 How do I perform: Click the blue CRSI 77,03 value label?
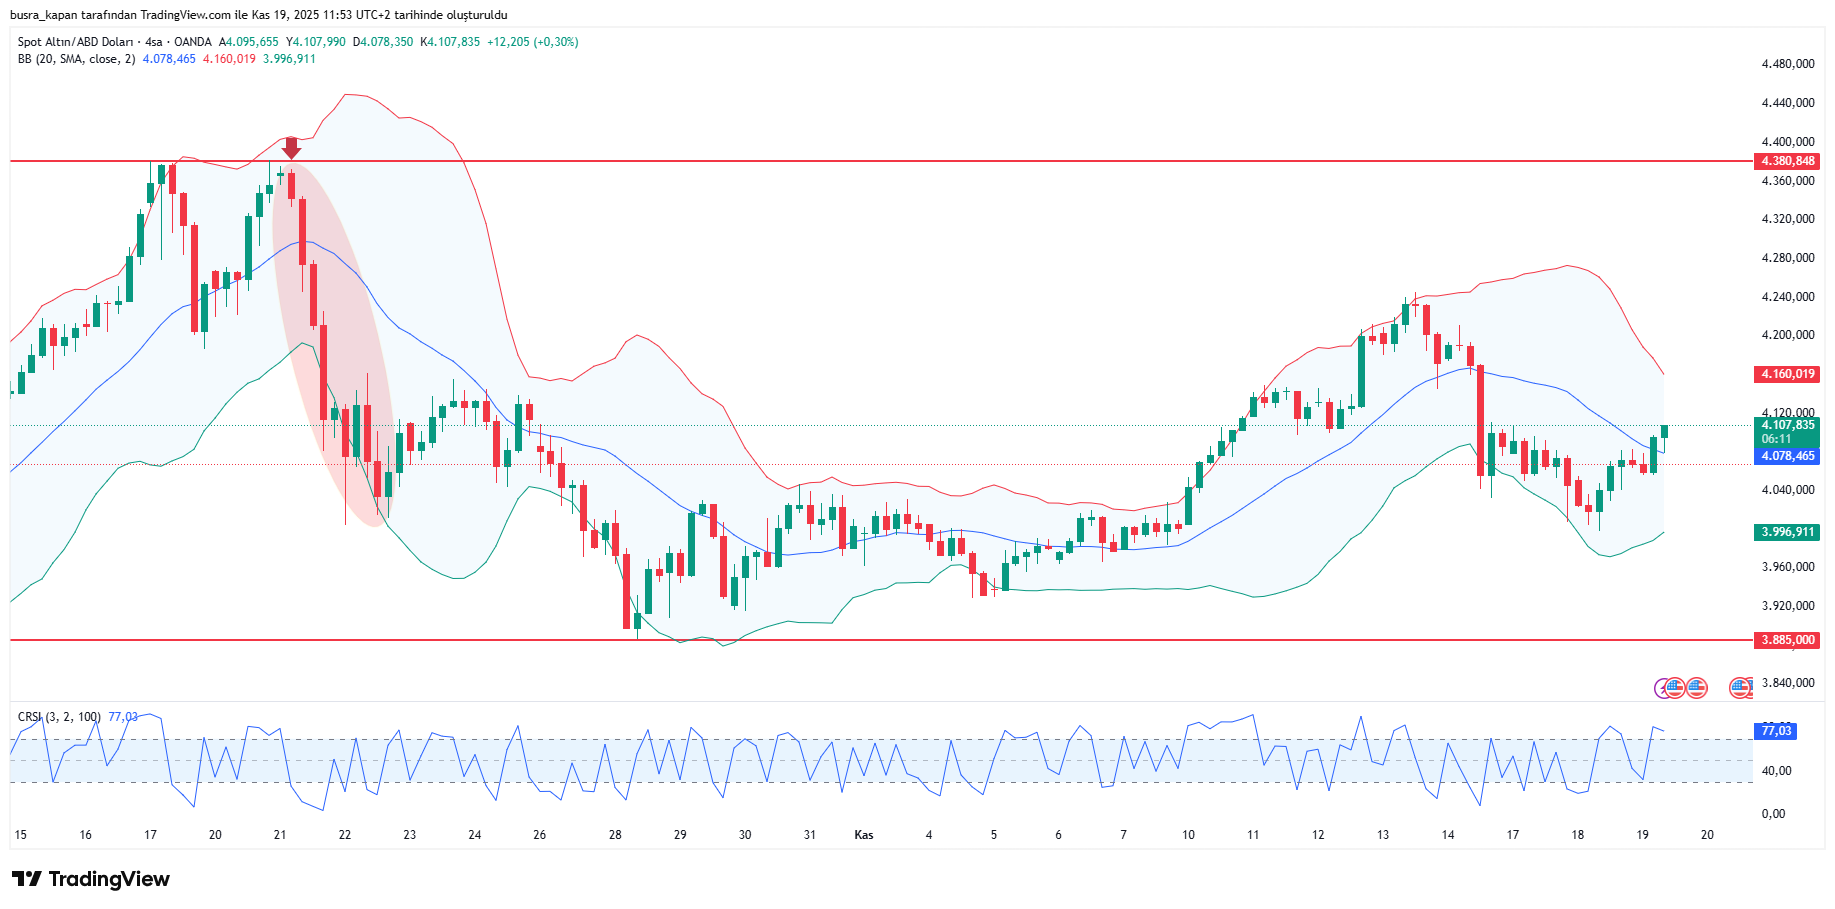pyautogui.click(x=1776, y=731)
